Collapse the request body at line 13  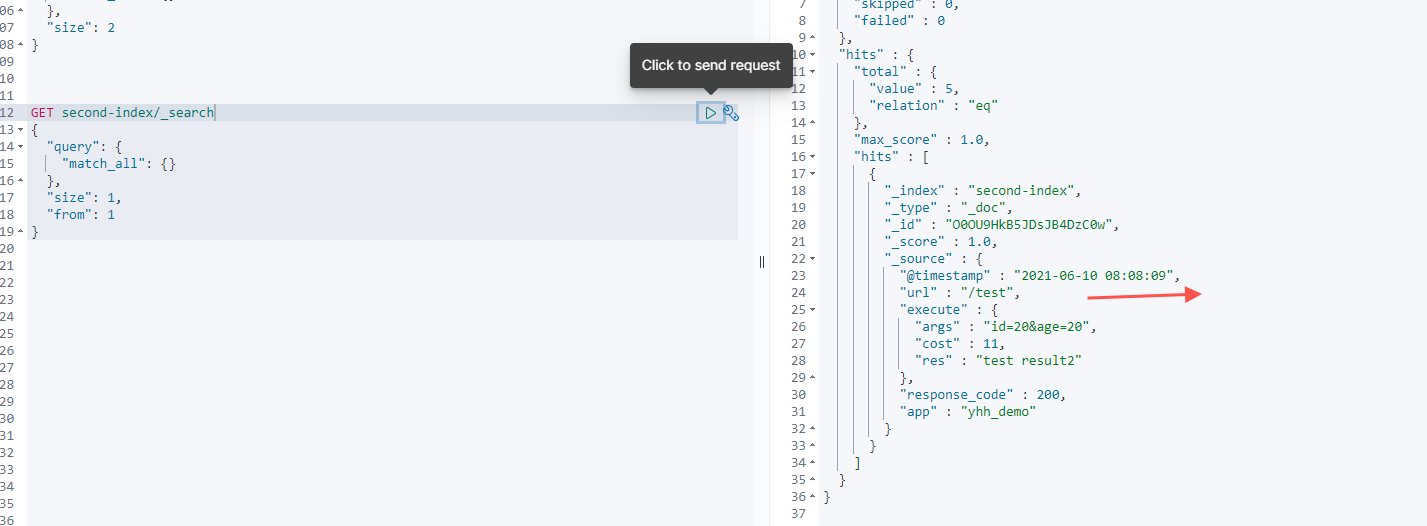point(22,130)
